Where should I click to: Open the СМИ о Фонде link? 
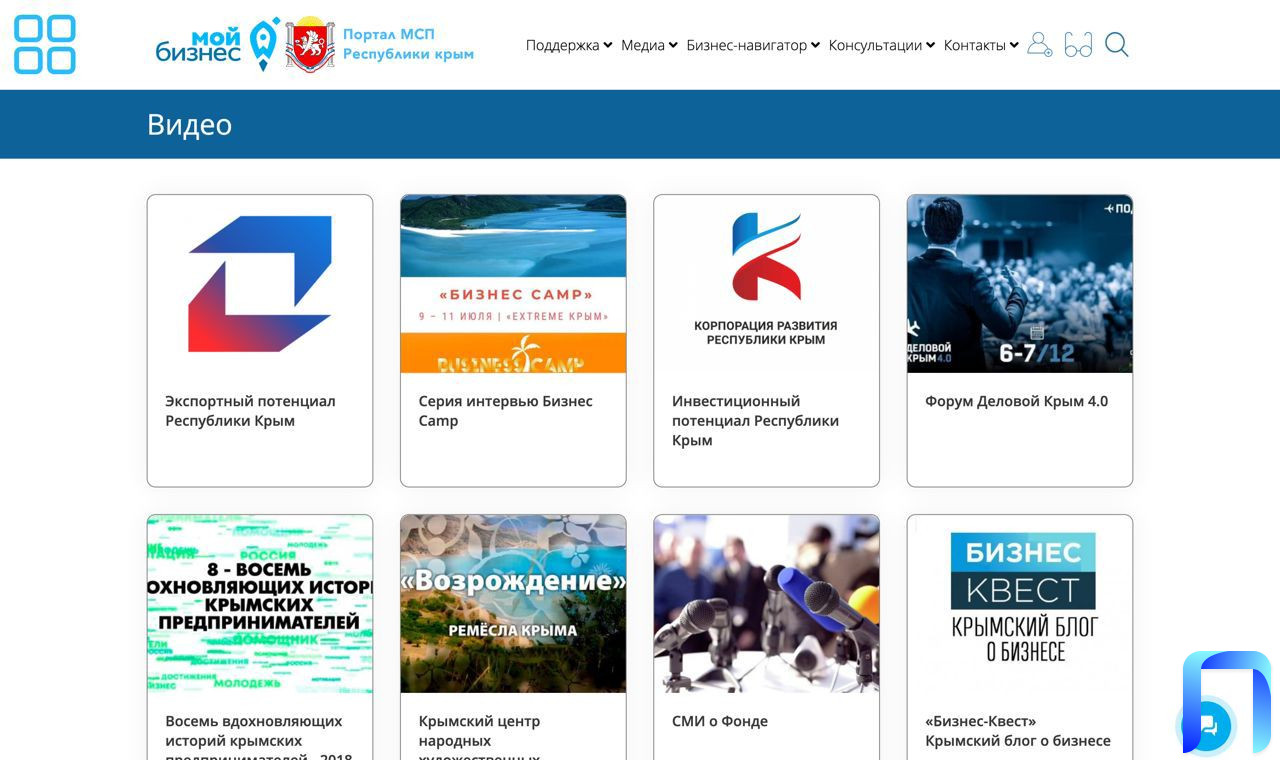coord(720,721)
